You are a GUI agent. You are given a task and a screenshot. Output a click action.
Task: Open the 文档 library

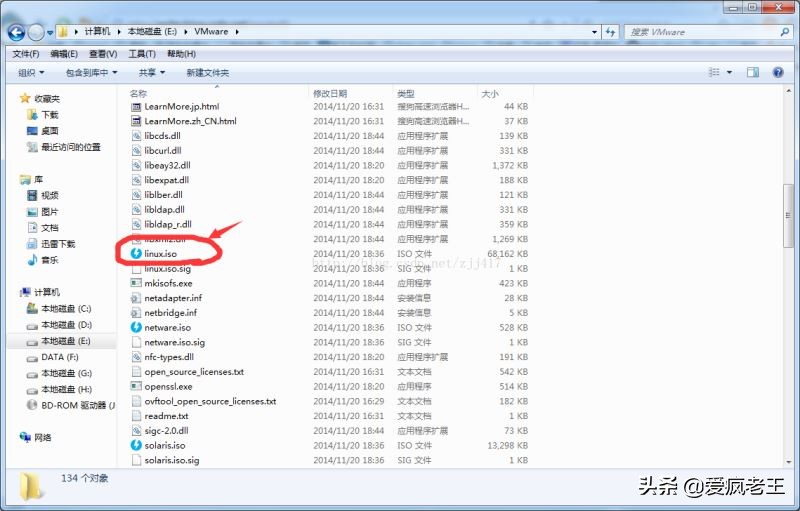[x=43, y=228]
